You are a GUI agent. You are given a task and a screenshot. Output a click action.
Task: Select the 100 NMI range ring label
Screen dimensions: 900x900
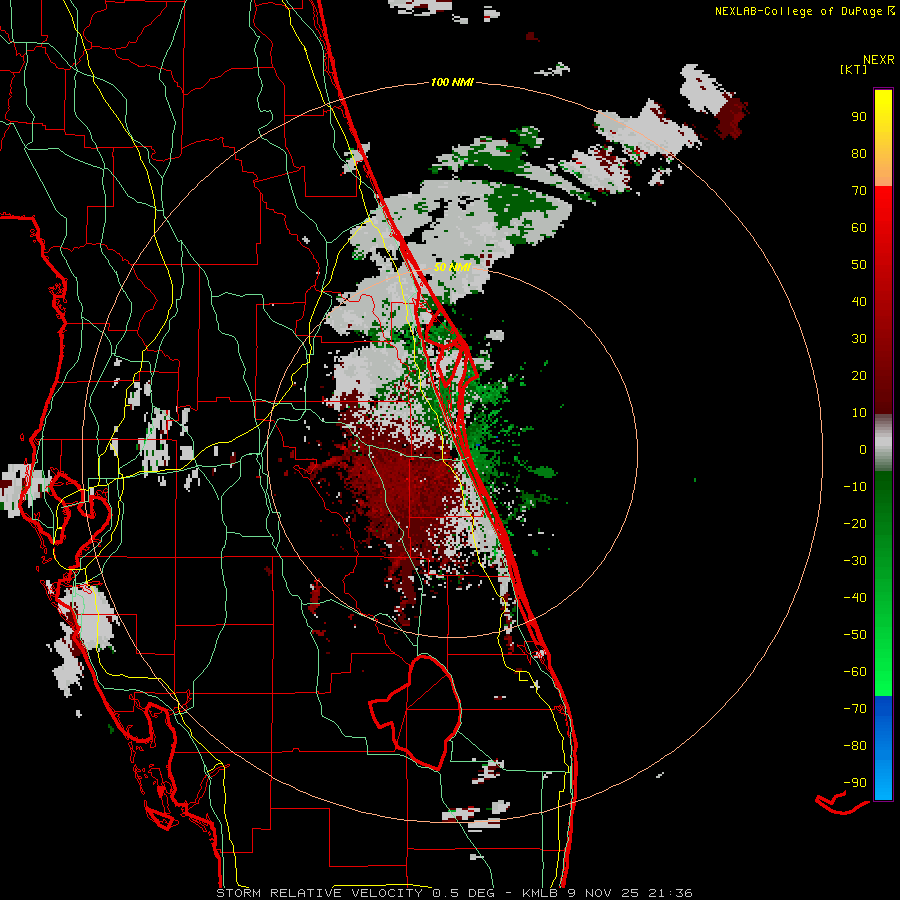pos(452,83)
